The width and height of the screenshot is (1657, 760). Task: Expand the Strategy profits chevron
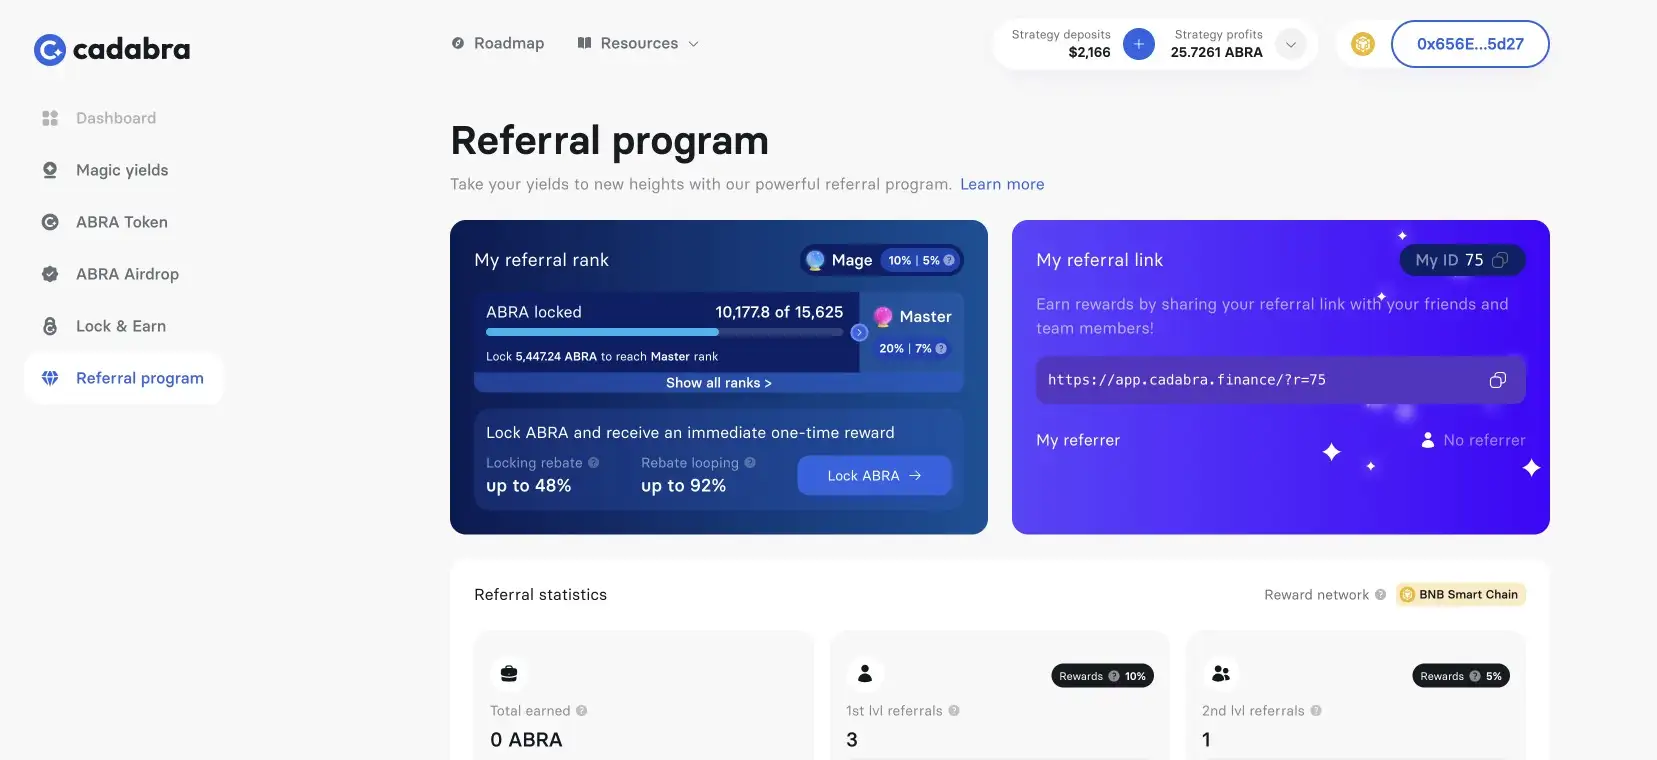click(1291, 44)
